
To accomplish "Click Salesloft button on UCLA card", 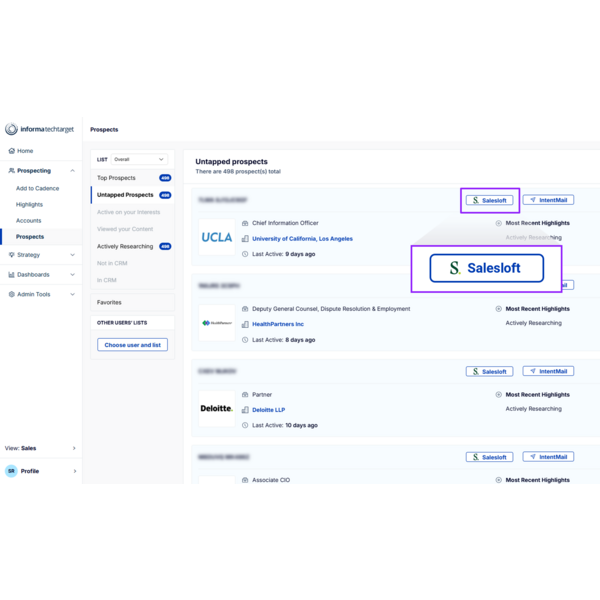I will click(489, 200).
